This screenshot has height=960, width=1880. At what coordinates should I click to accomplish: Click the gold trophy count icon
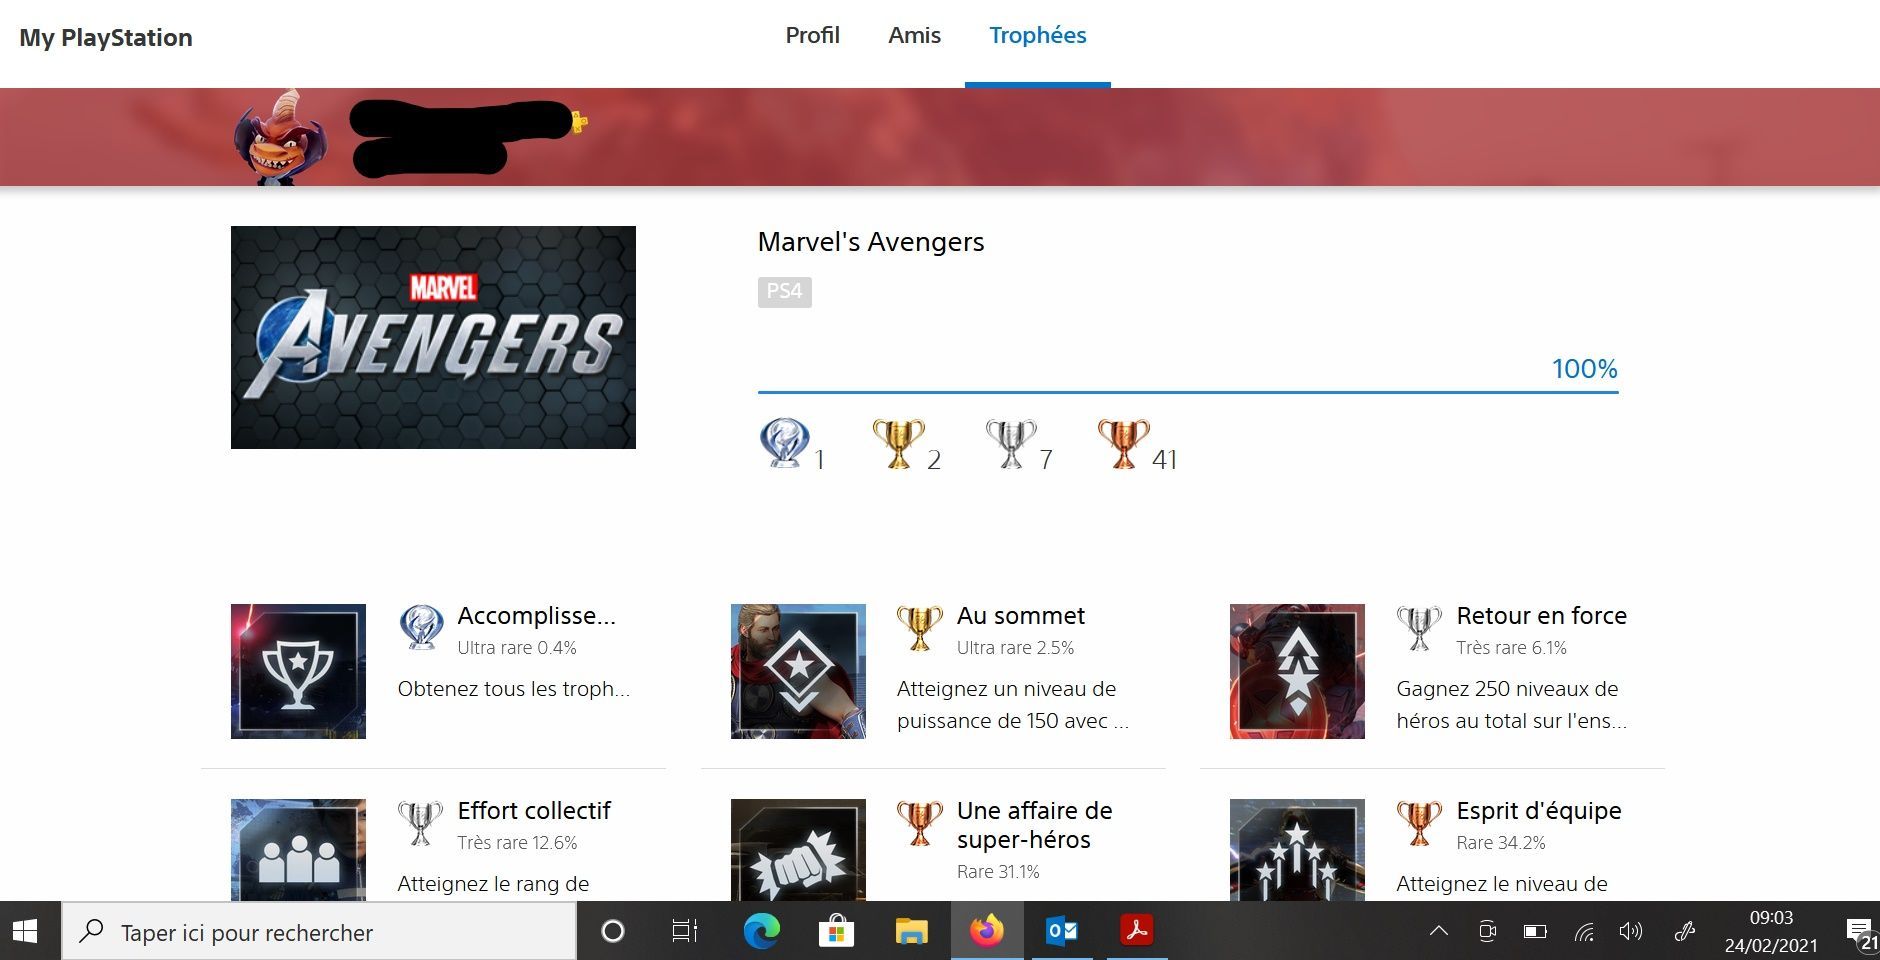coord(898,444)
